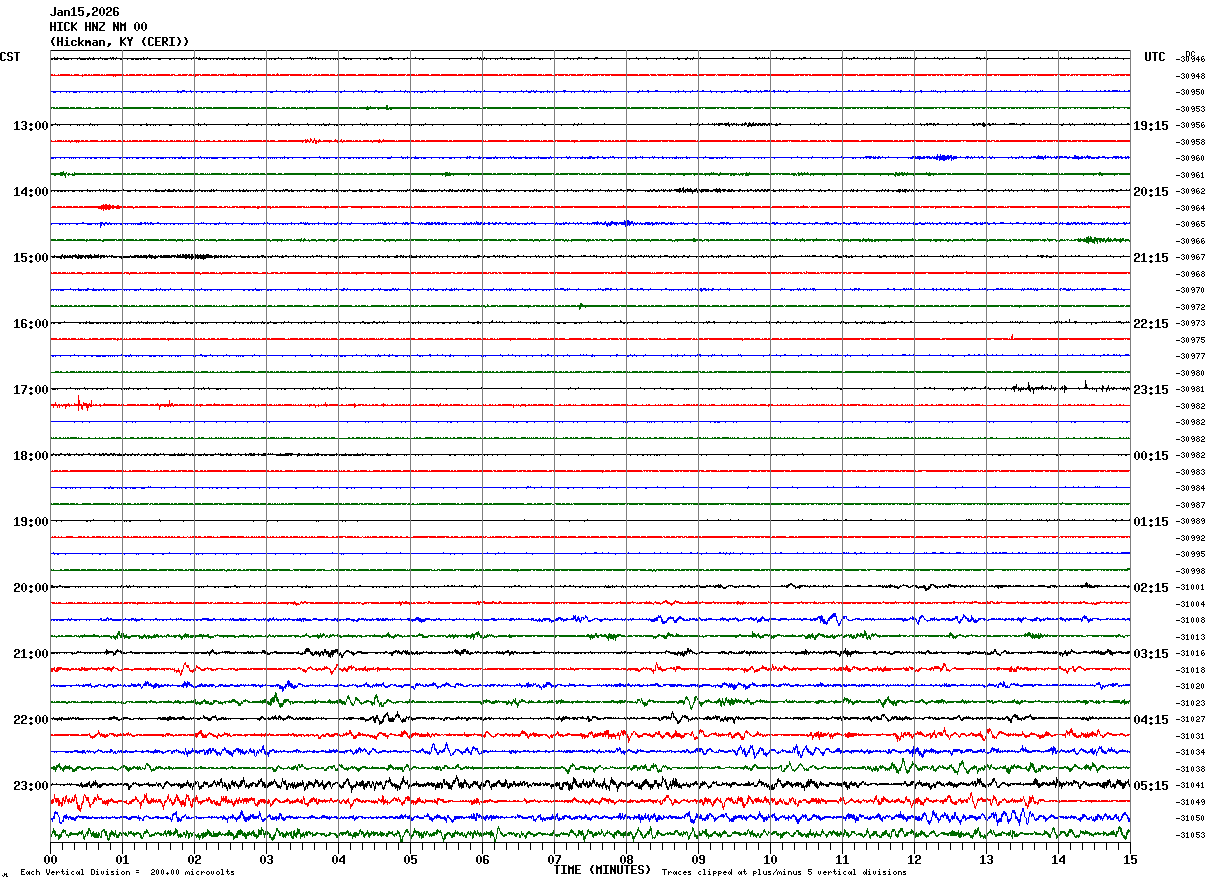Click the "15:00" CST time label

coord(31,258)
